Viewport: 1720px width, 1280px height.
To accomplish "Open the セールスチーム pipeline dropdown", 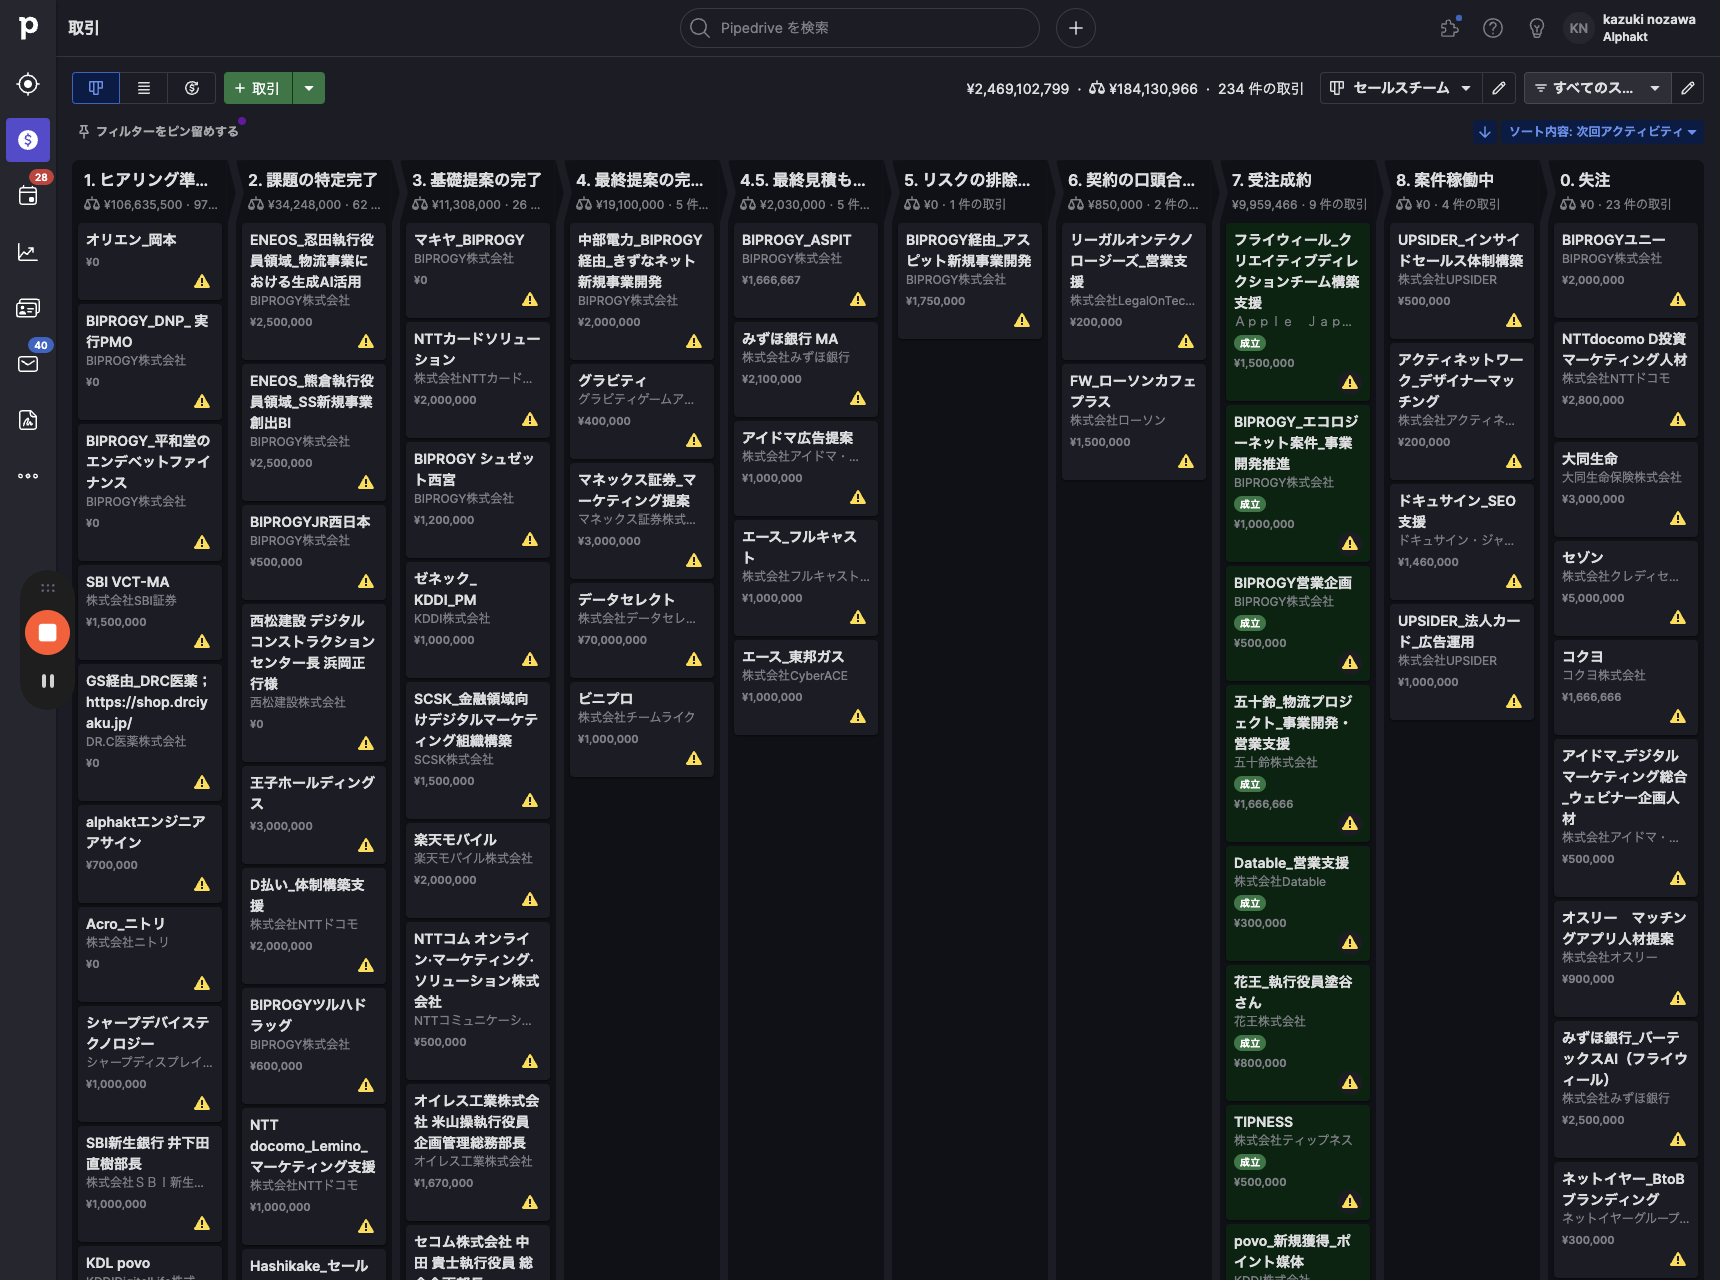I will click(x=1400, y=88).
